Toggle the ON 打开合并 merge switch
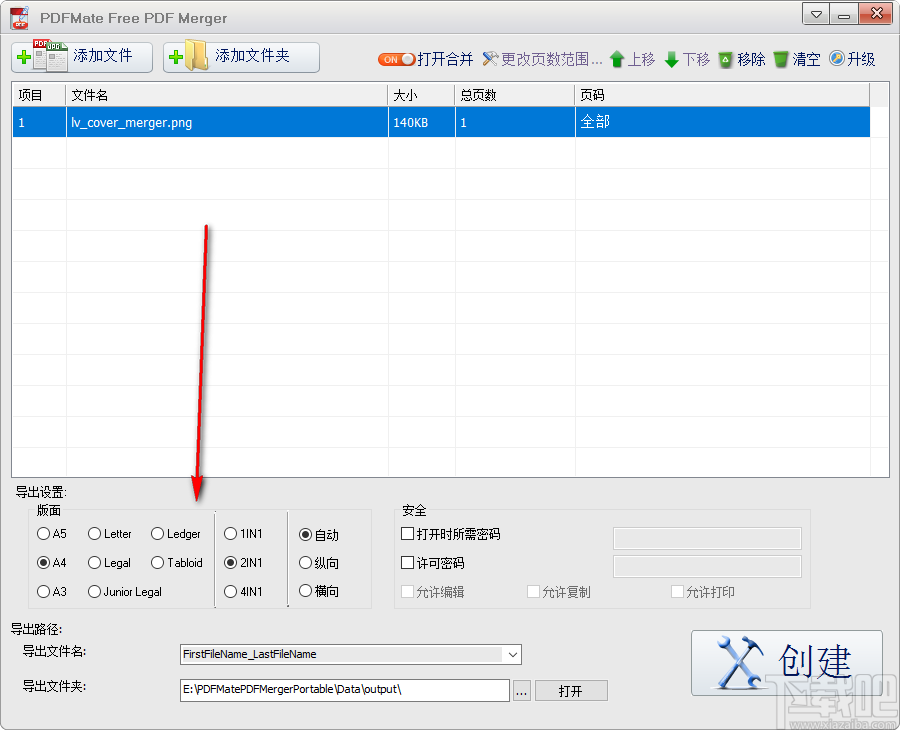This screenshot has width=900, height=730. tap(397, 59)
